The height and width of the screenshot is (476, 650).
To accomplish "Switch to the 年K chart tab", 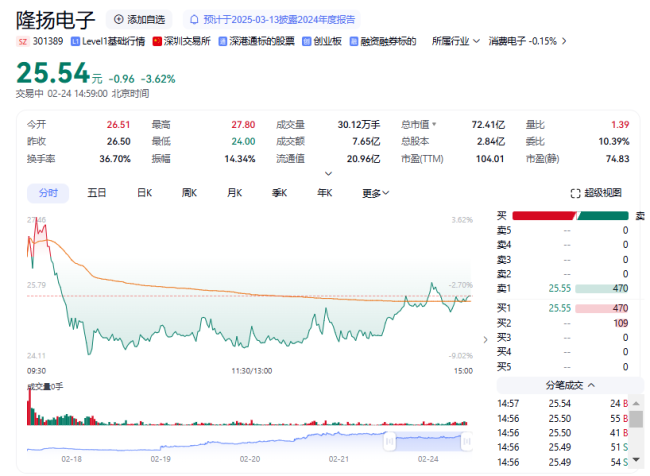I will (x=325, y=193).
